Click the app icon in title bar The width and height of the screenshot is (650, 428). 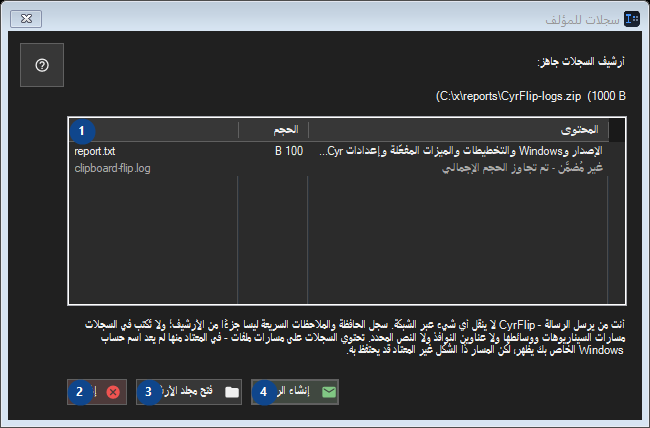(632, 19)
